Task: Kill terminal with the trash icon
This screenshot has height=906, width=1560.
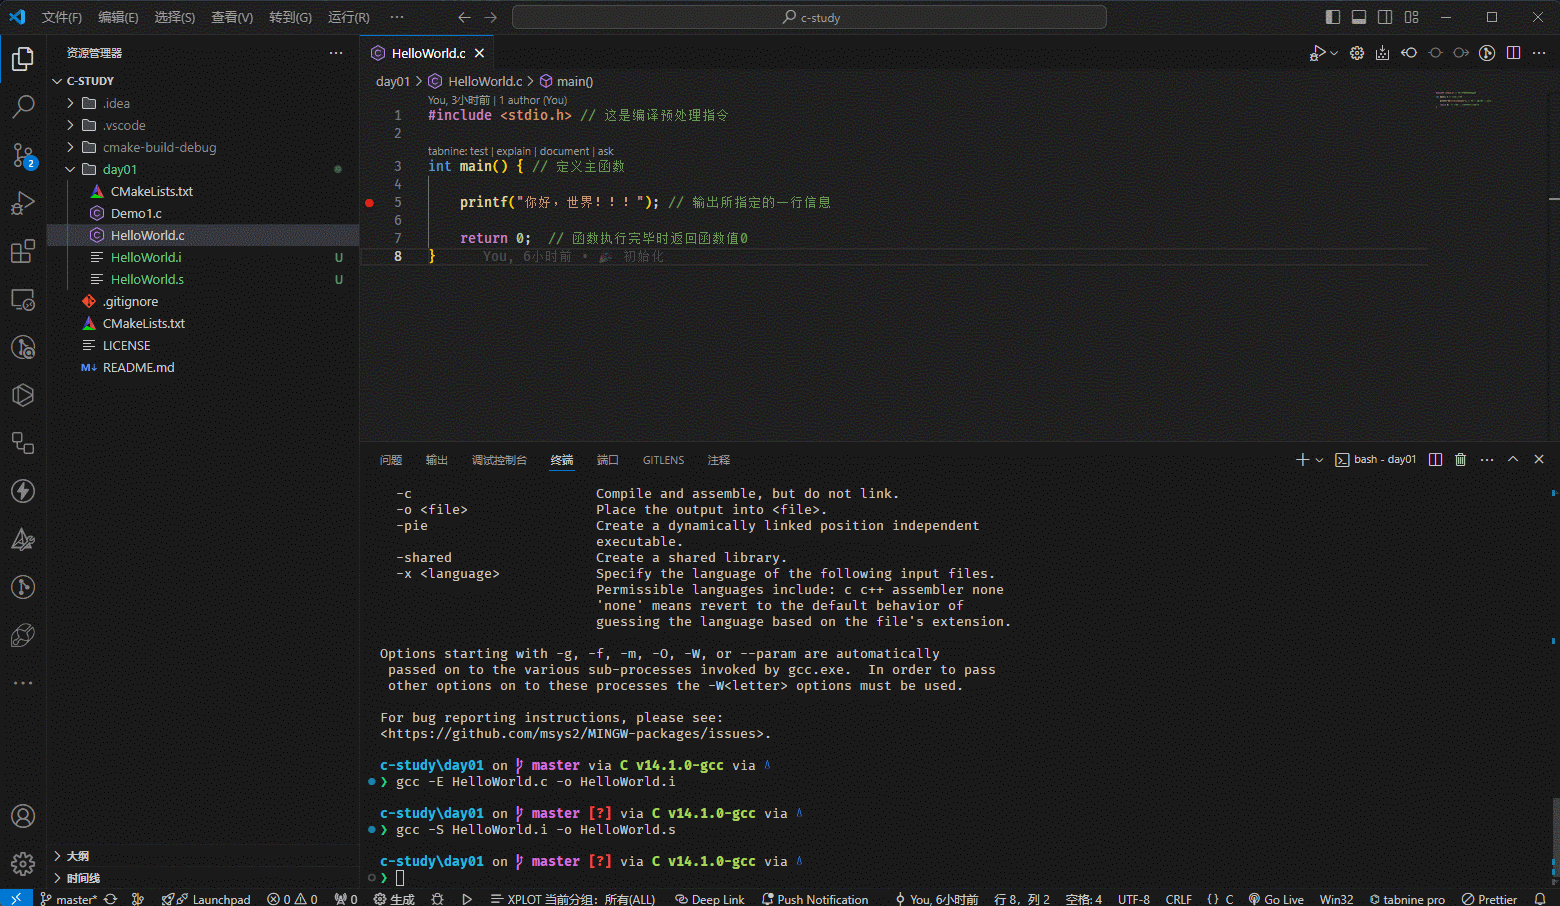Action: tap(1460, 460)
